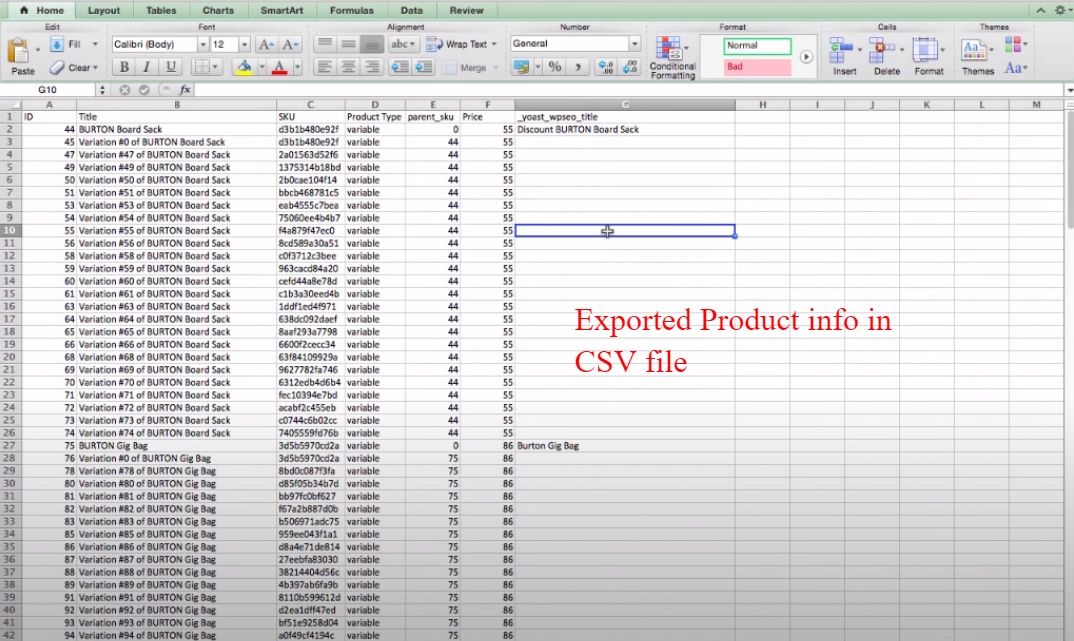This screenshot has height=641, width=1074.
Task: Apply the yellow fill color bucket
Action: click(x=243, y=67)
